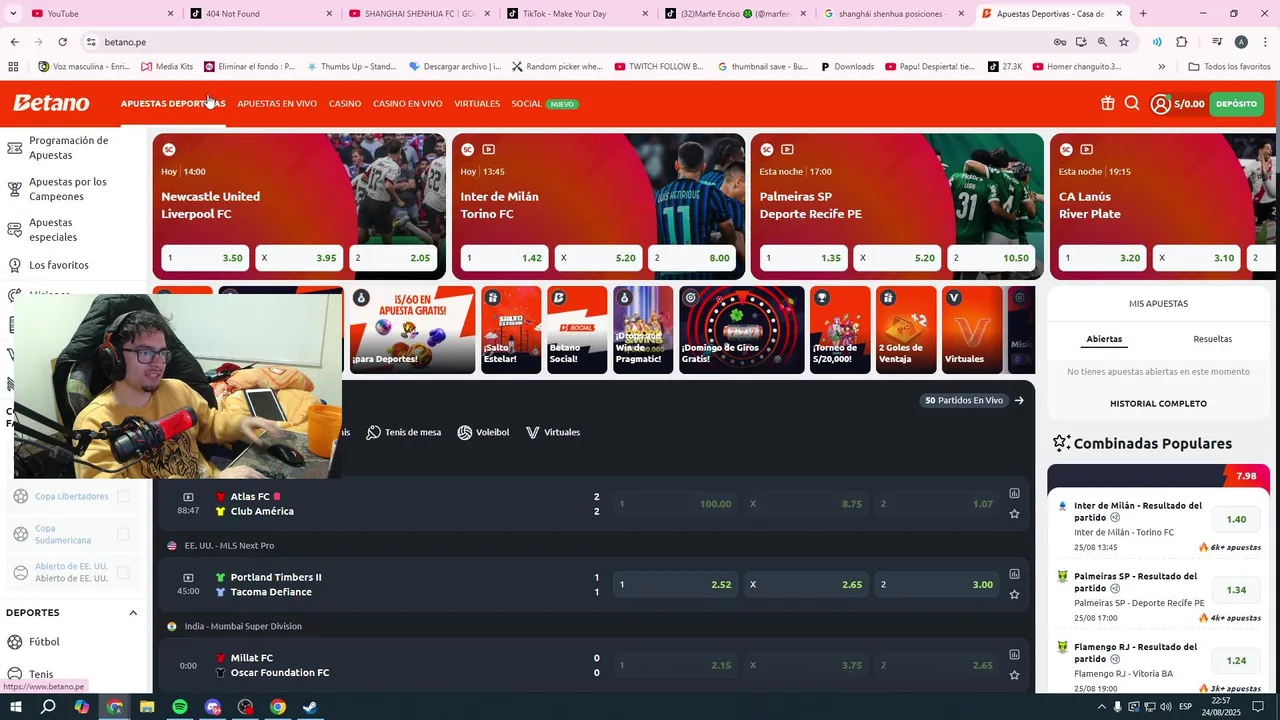The height and width of the screenshot is (720, 1280).
Task: Reload the page
Action: tap(62, 42)
